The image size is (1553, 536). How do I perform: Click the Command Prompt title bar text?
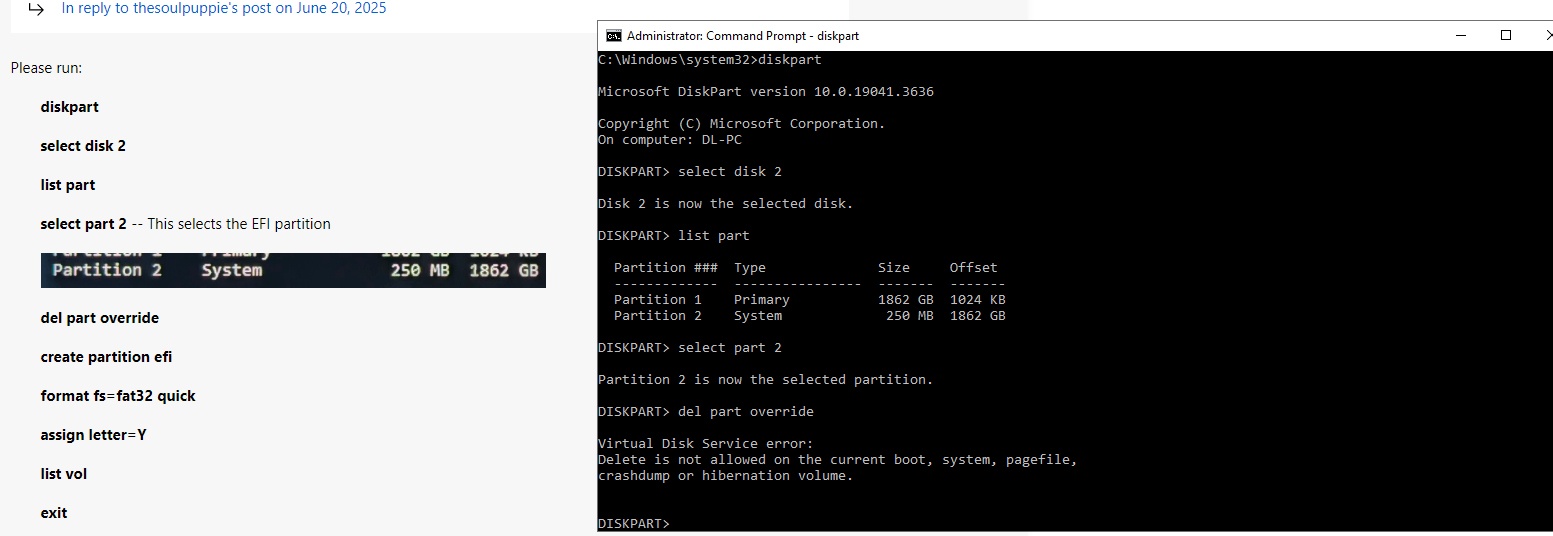point(743,35)
